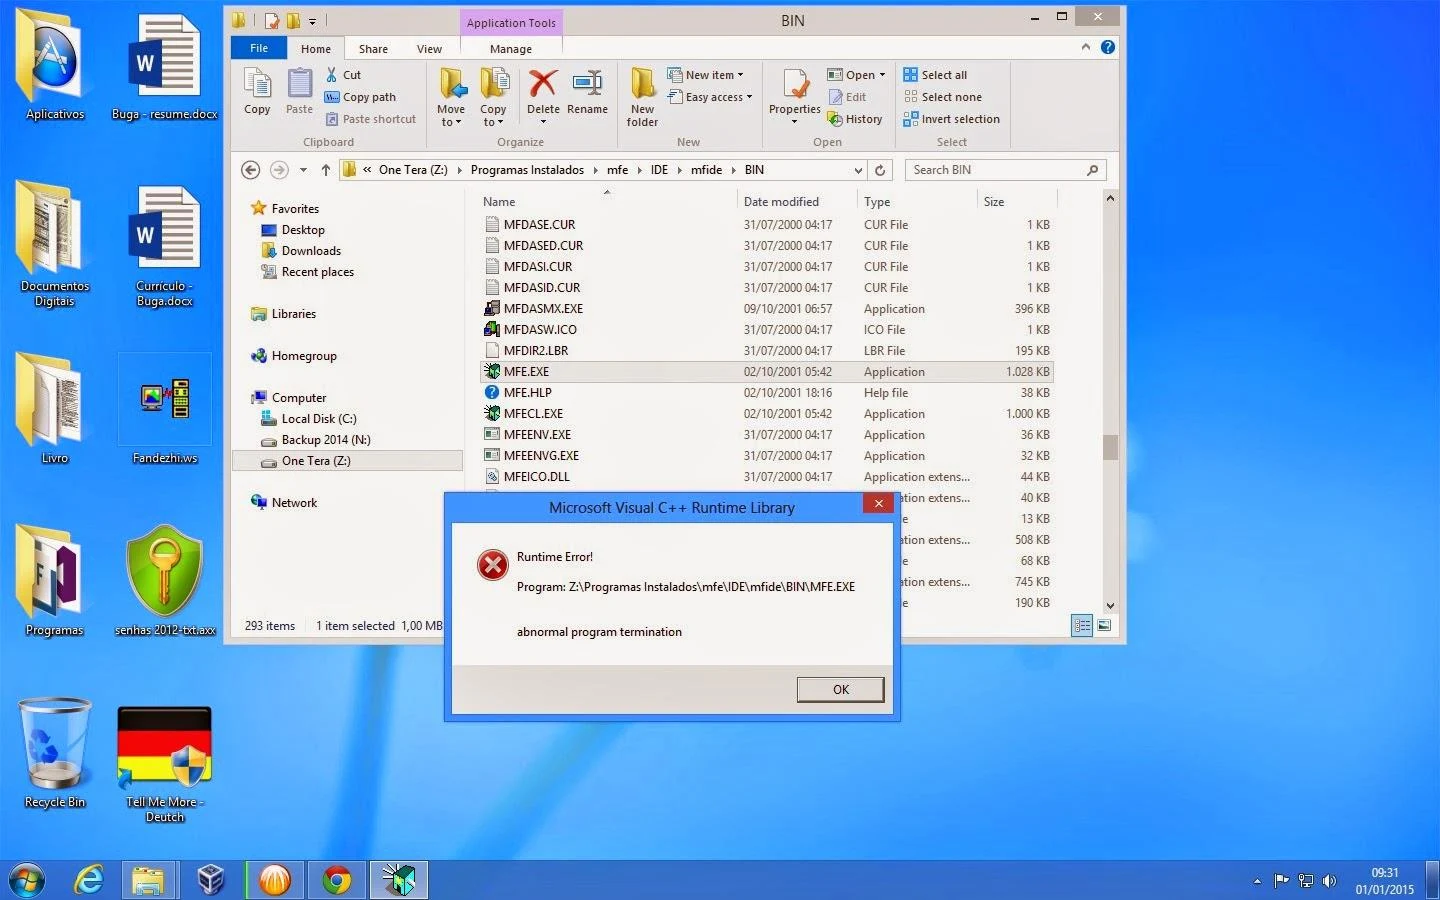Image resolution: width=1440 pixels, height=900 pixels.
Task: Select Downloads under Favorites
Action: pos(301,251)
